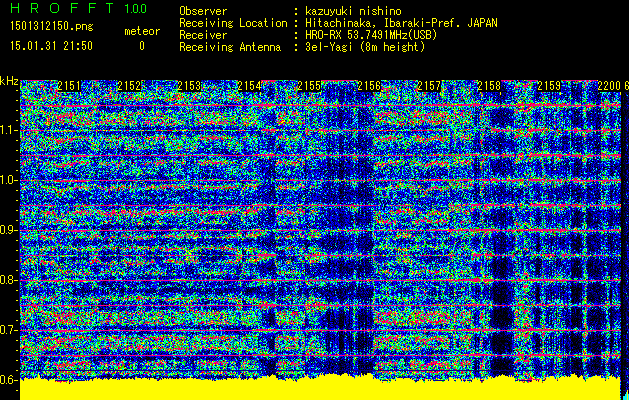Click the 2151 time marker
The image size is (629, 400).
[69, 87]
